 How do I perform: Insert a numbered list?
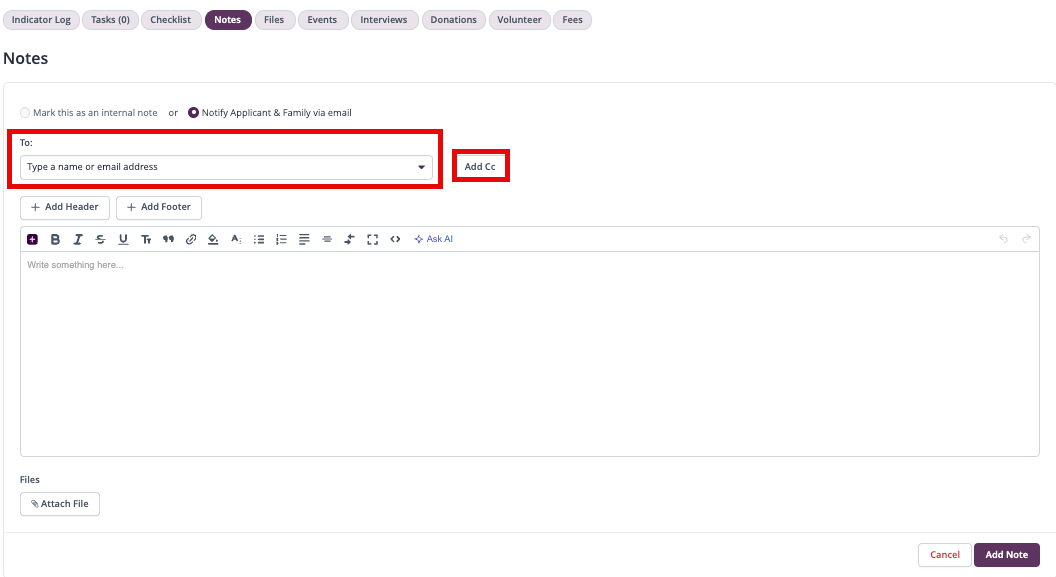(282, 239)
